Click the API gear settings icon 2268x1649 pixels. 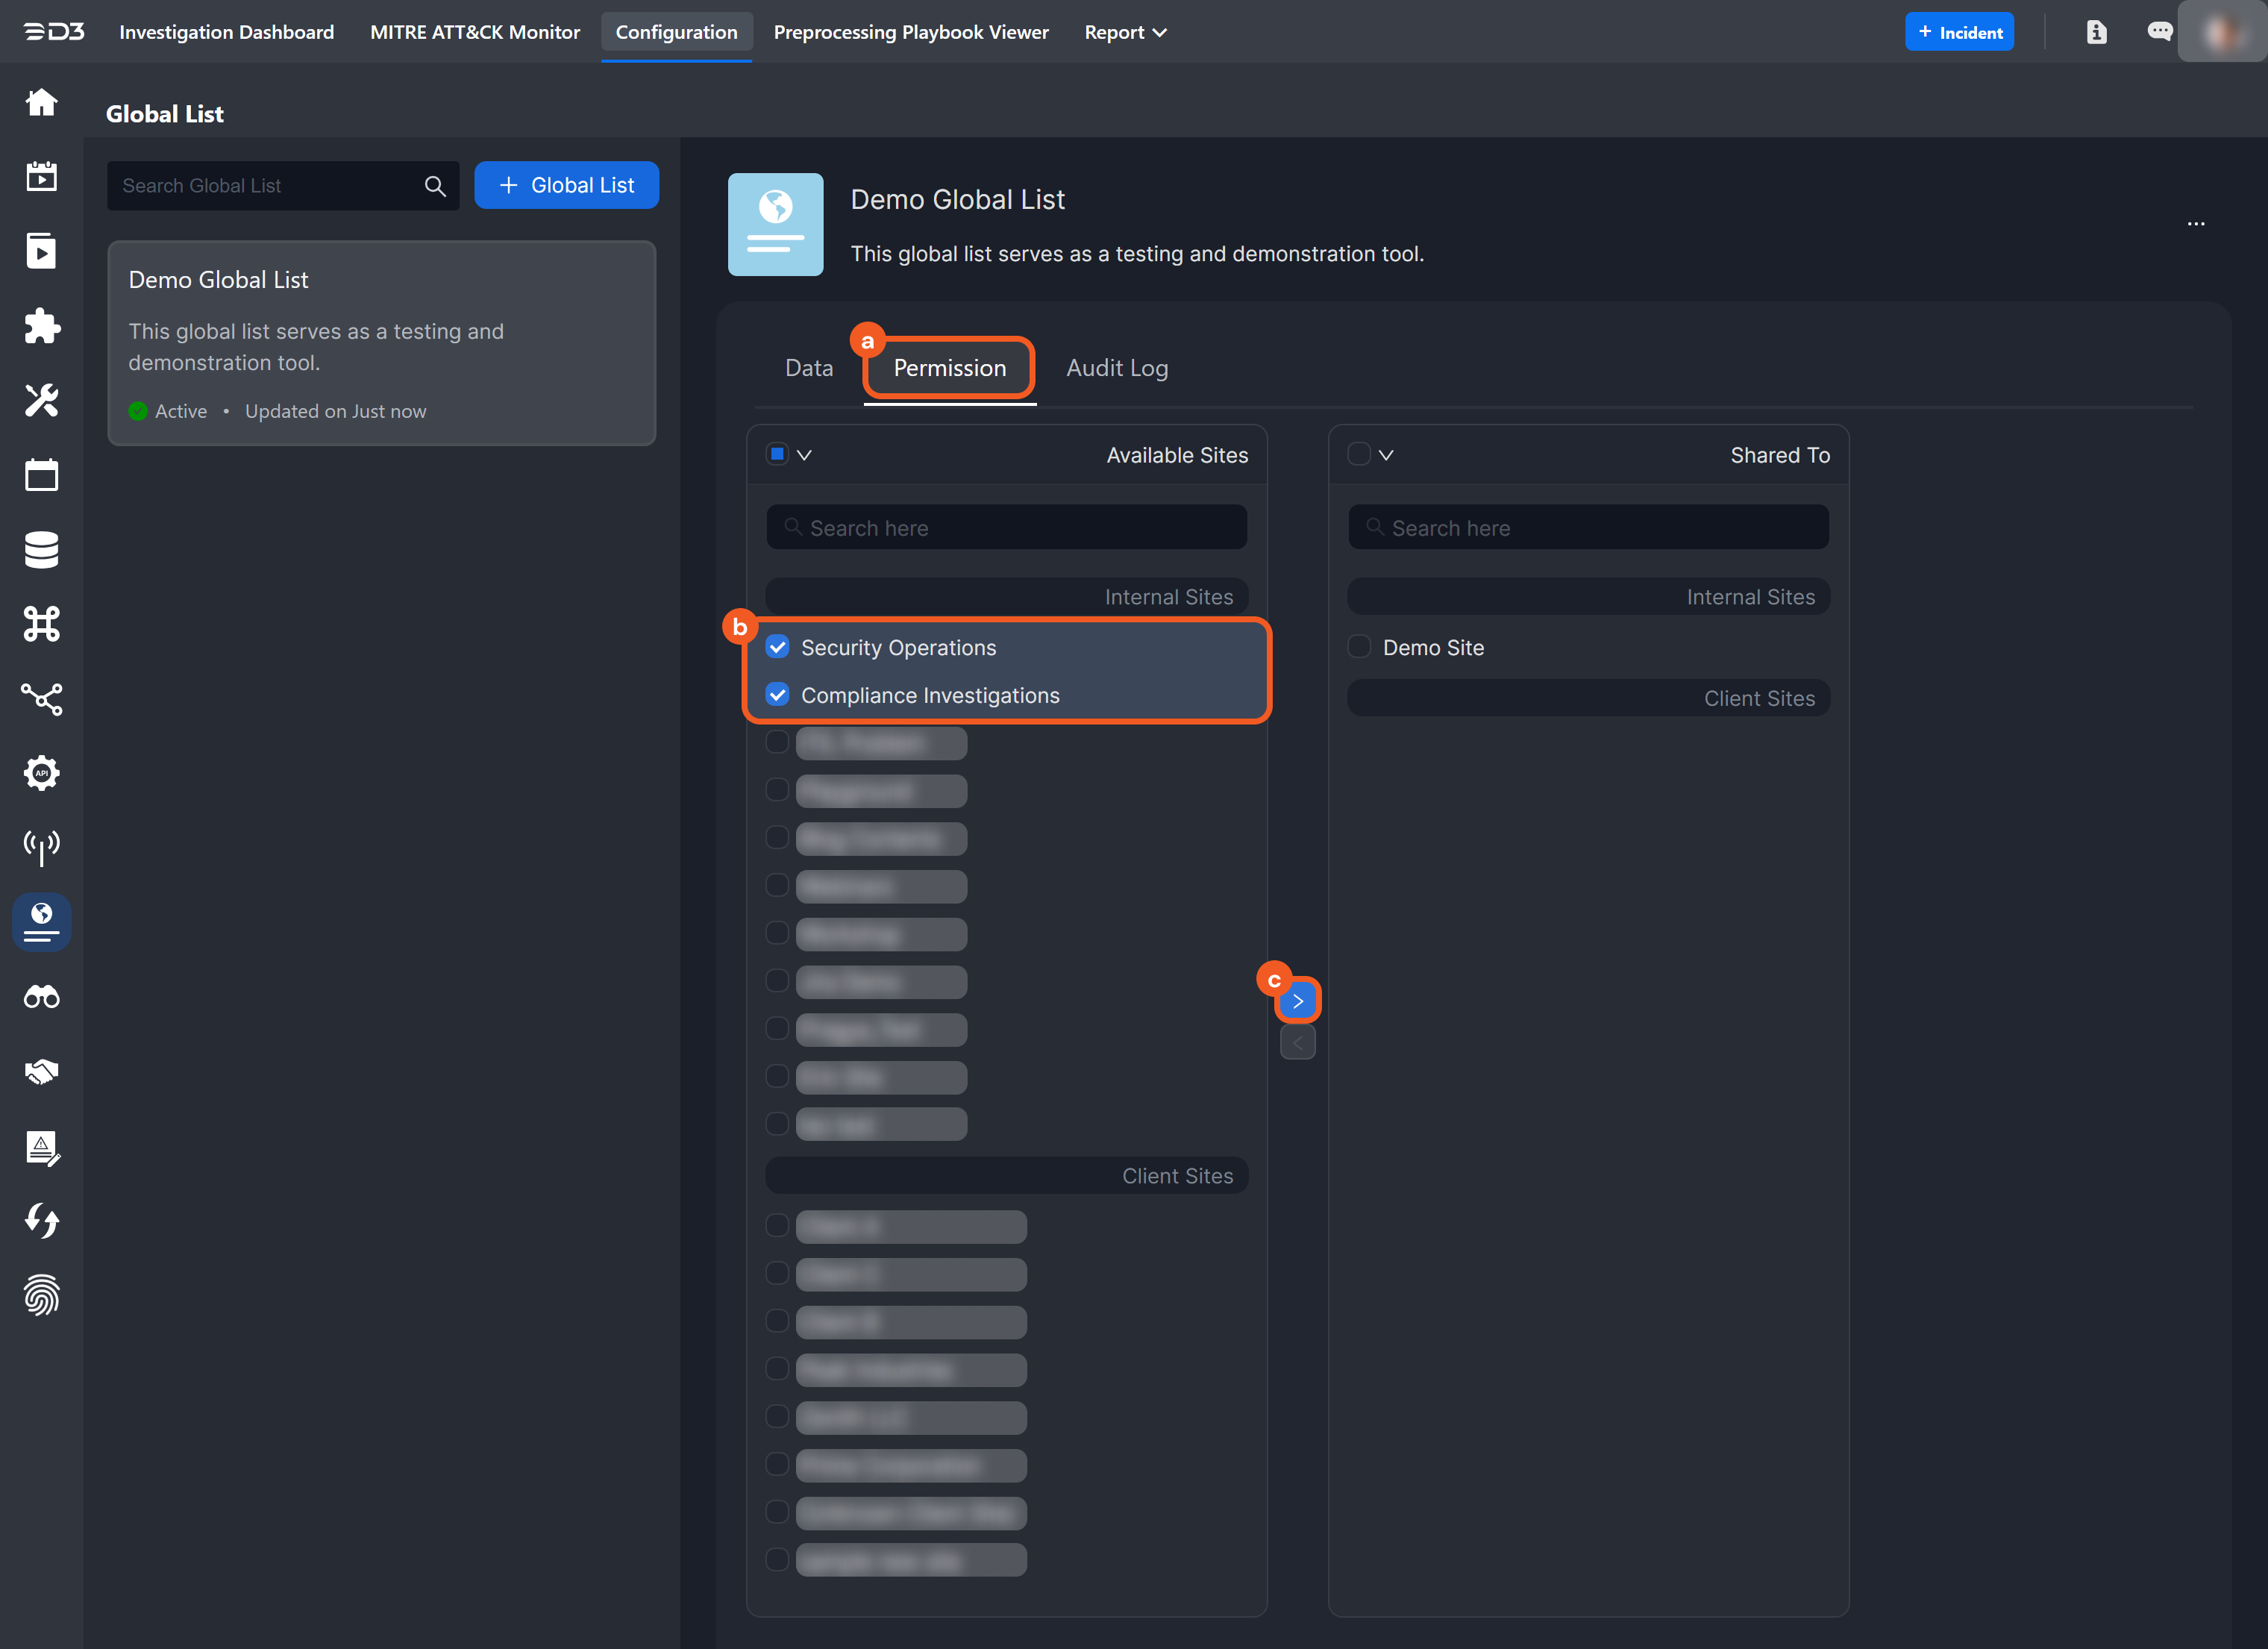[41, 773]
